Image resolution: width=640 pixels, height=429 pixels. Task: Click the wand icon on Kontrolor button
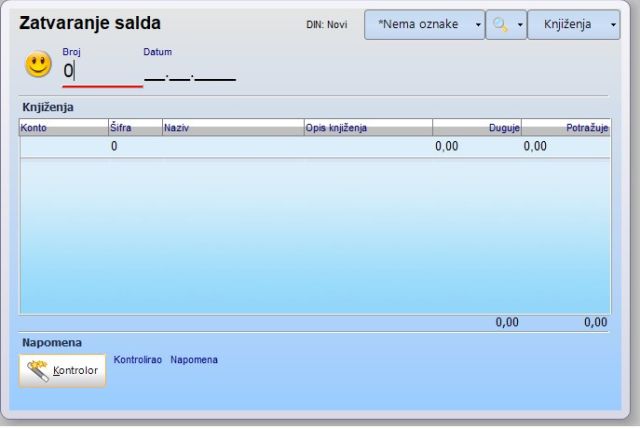(38, 370)
